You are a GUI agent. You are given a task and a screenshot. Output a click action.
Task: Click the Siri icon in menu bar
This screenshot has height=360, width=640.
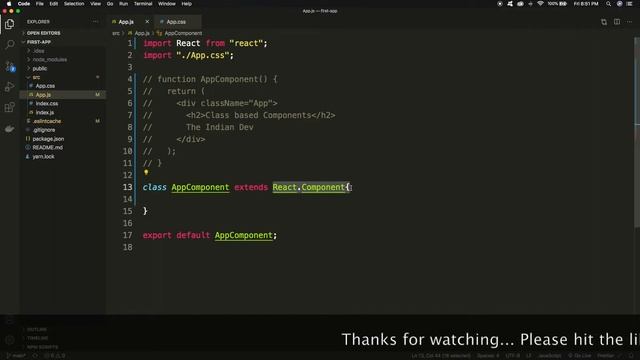coord(619,4)
